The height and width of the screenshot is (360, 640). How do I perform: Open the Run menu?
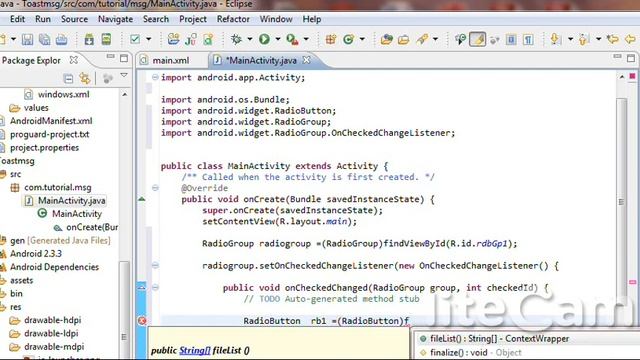[x=43, y=19]
